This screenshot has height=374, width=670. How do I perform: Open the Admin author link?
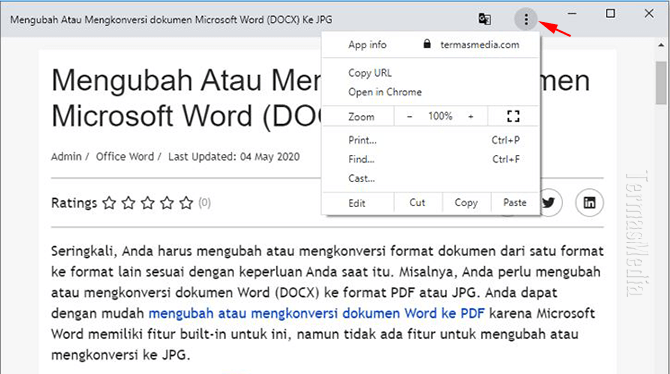(x=66, y=156)
